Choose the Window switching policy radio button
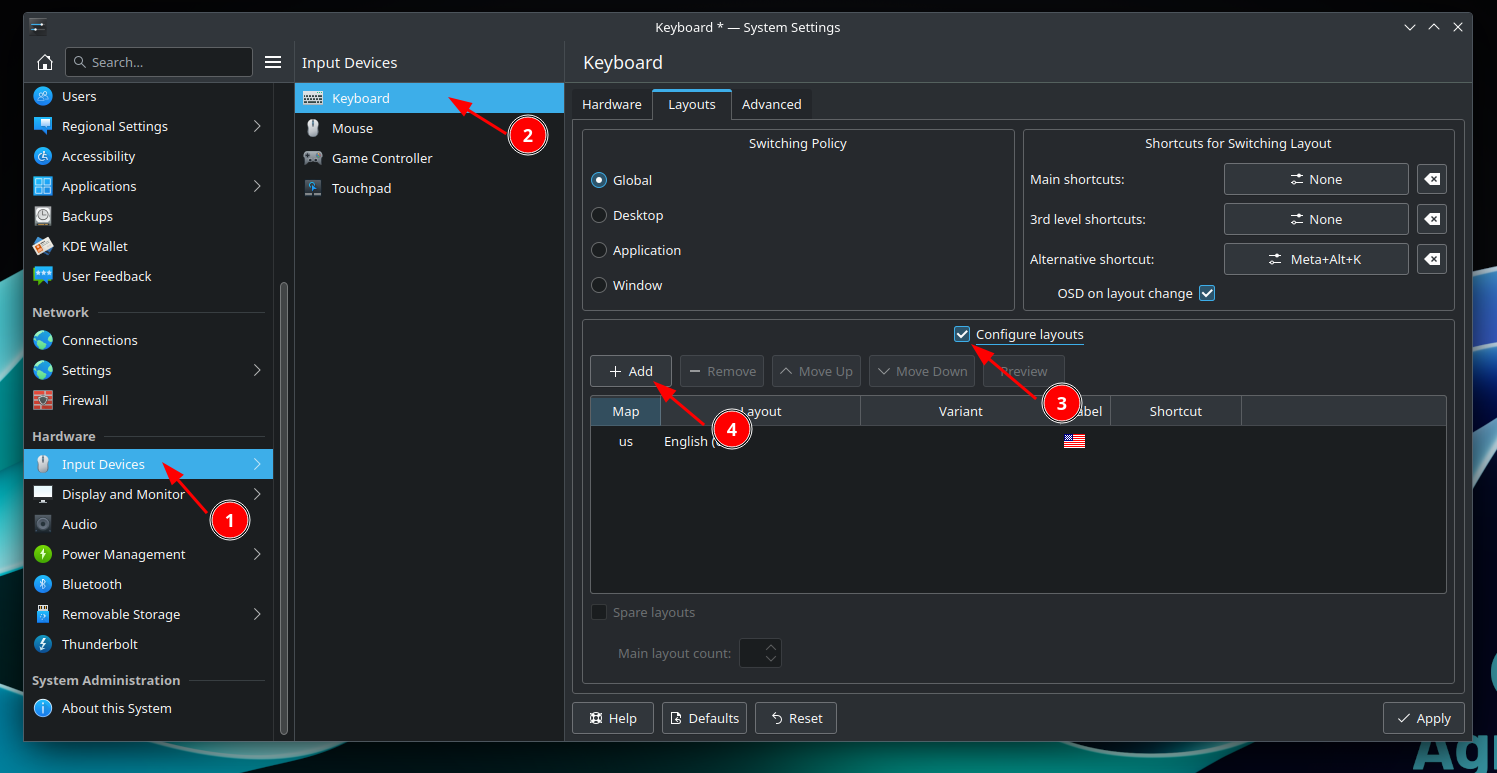Viewport: 1497px width, 773px height. (x=599, y=285)
